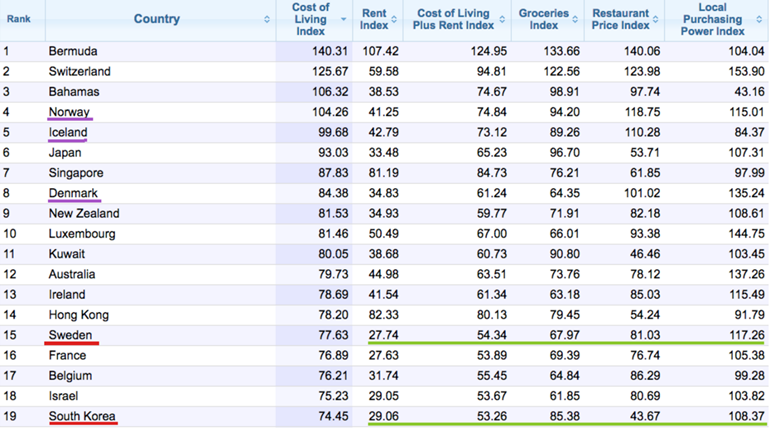The image size is (775, 428).
Task: Click the Cost of Living Plus Rent sort arrows
Action: pos(502,19)
